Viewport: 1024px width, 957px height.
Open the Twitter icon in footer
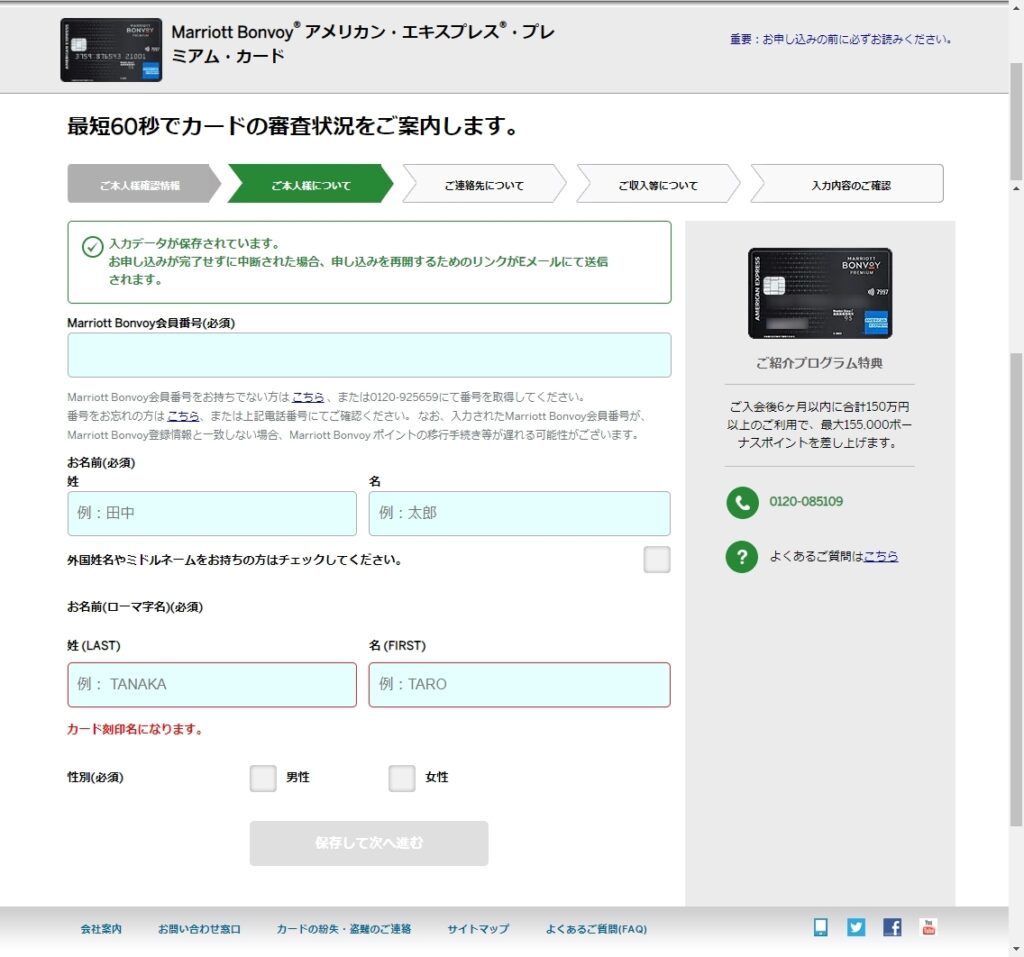(856, 927)
